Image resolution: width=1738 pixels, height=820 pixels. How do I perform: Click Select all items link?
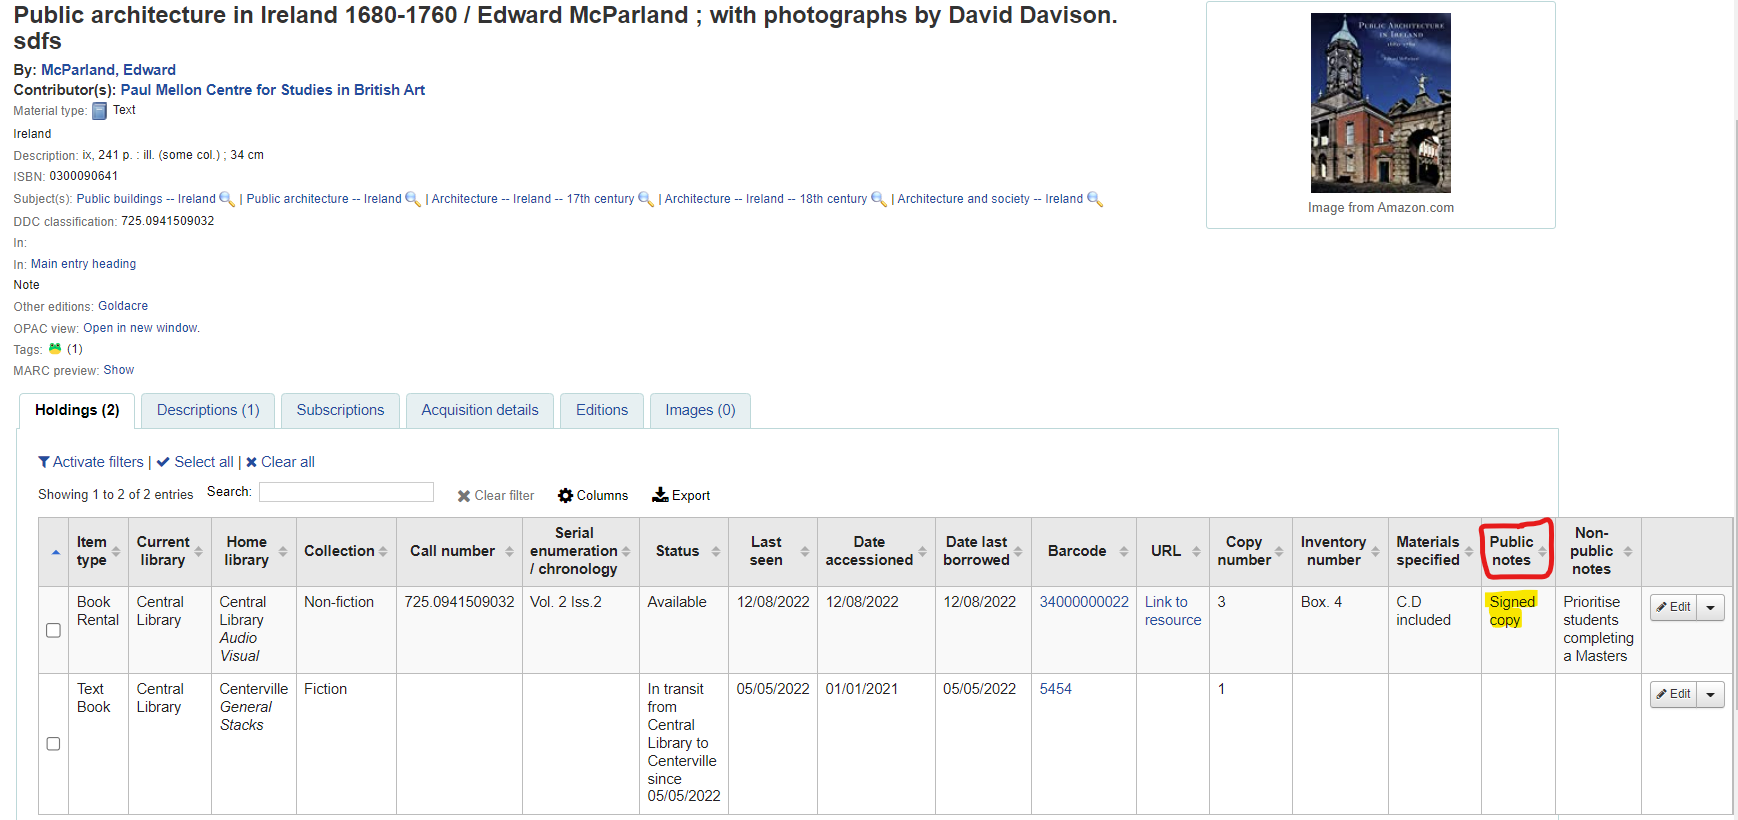coord(195,462)
